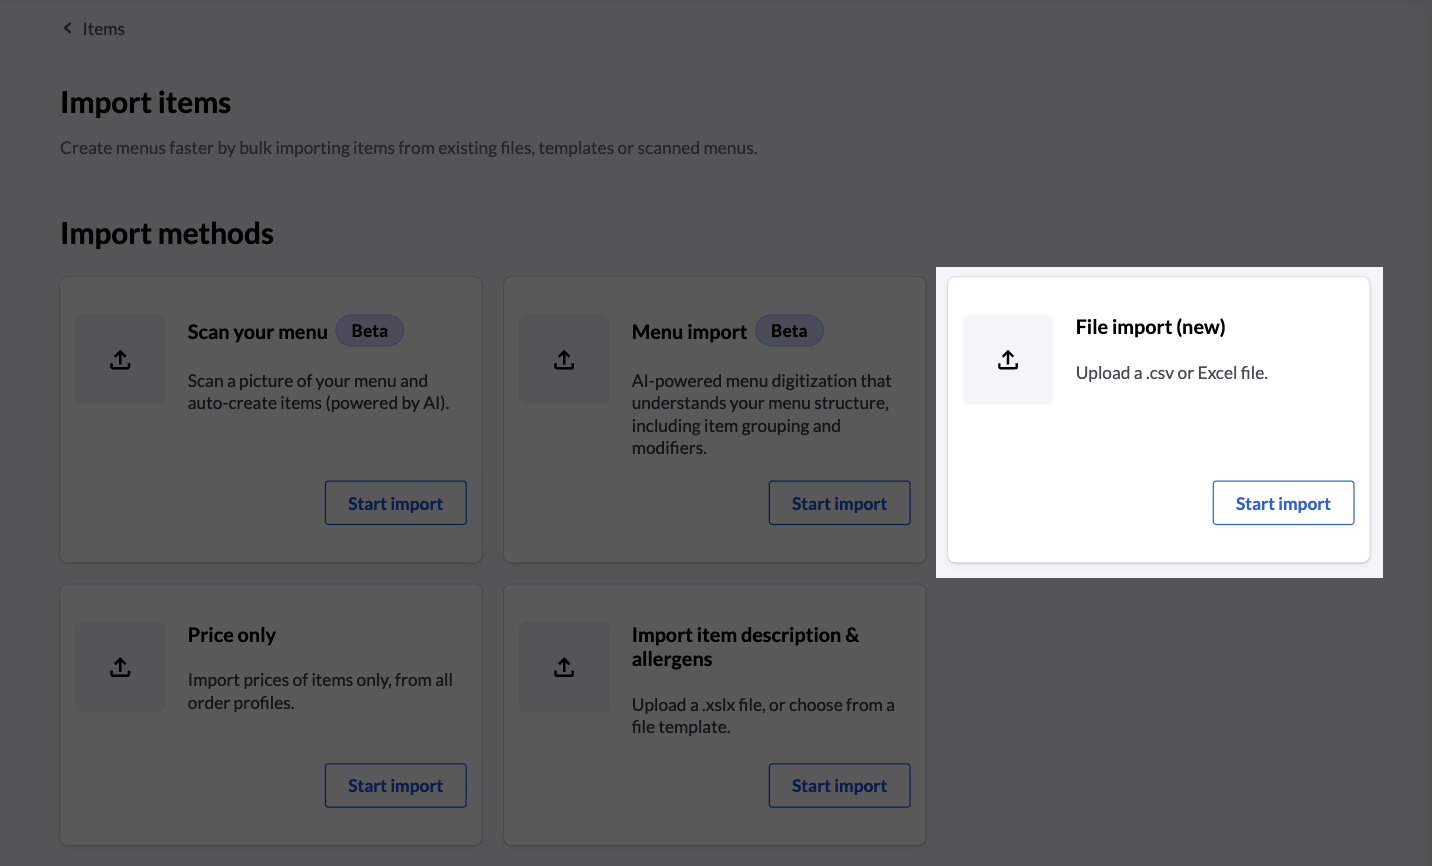Image resolution: width=1432 pixels, height=866 pixels.
Task: Start import for Scan your menu
Action: pyautogui.click(x=395, y=503)
